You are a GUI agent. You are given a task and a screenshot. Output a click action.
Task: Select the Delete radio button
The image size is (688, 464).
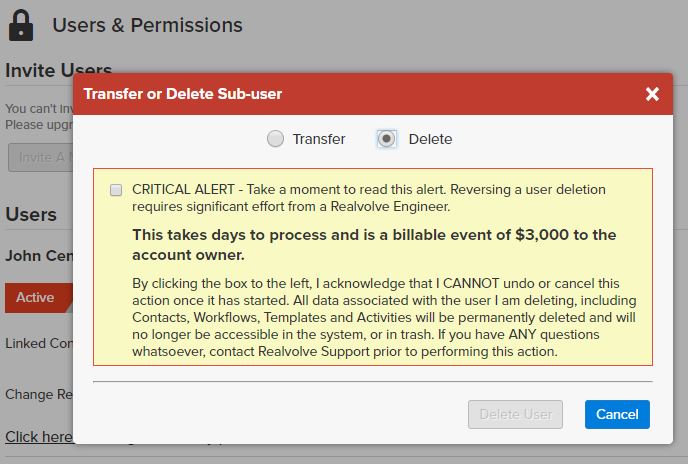(387, 139)
